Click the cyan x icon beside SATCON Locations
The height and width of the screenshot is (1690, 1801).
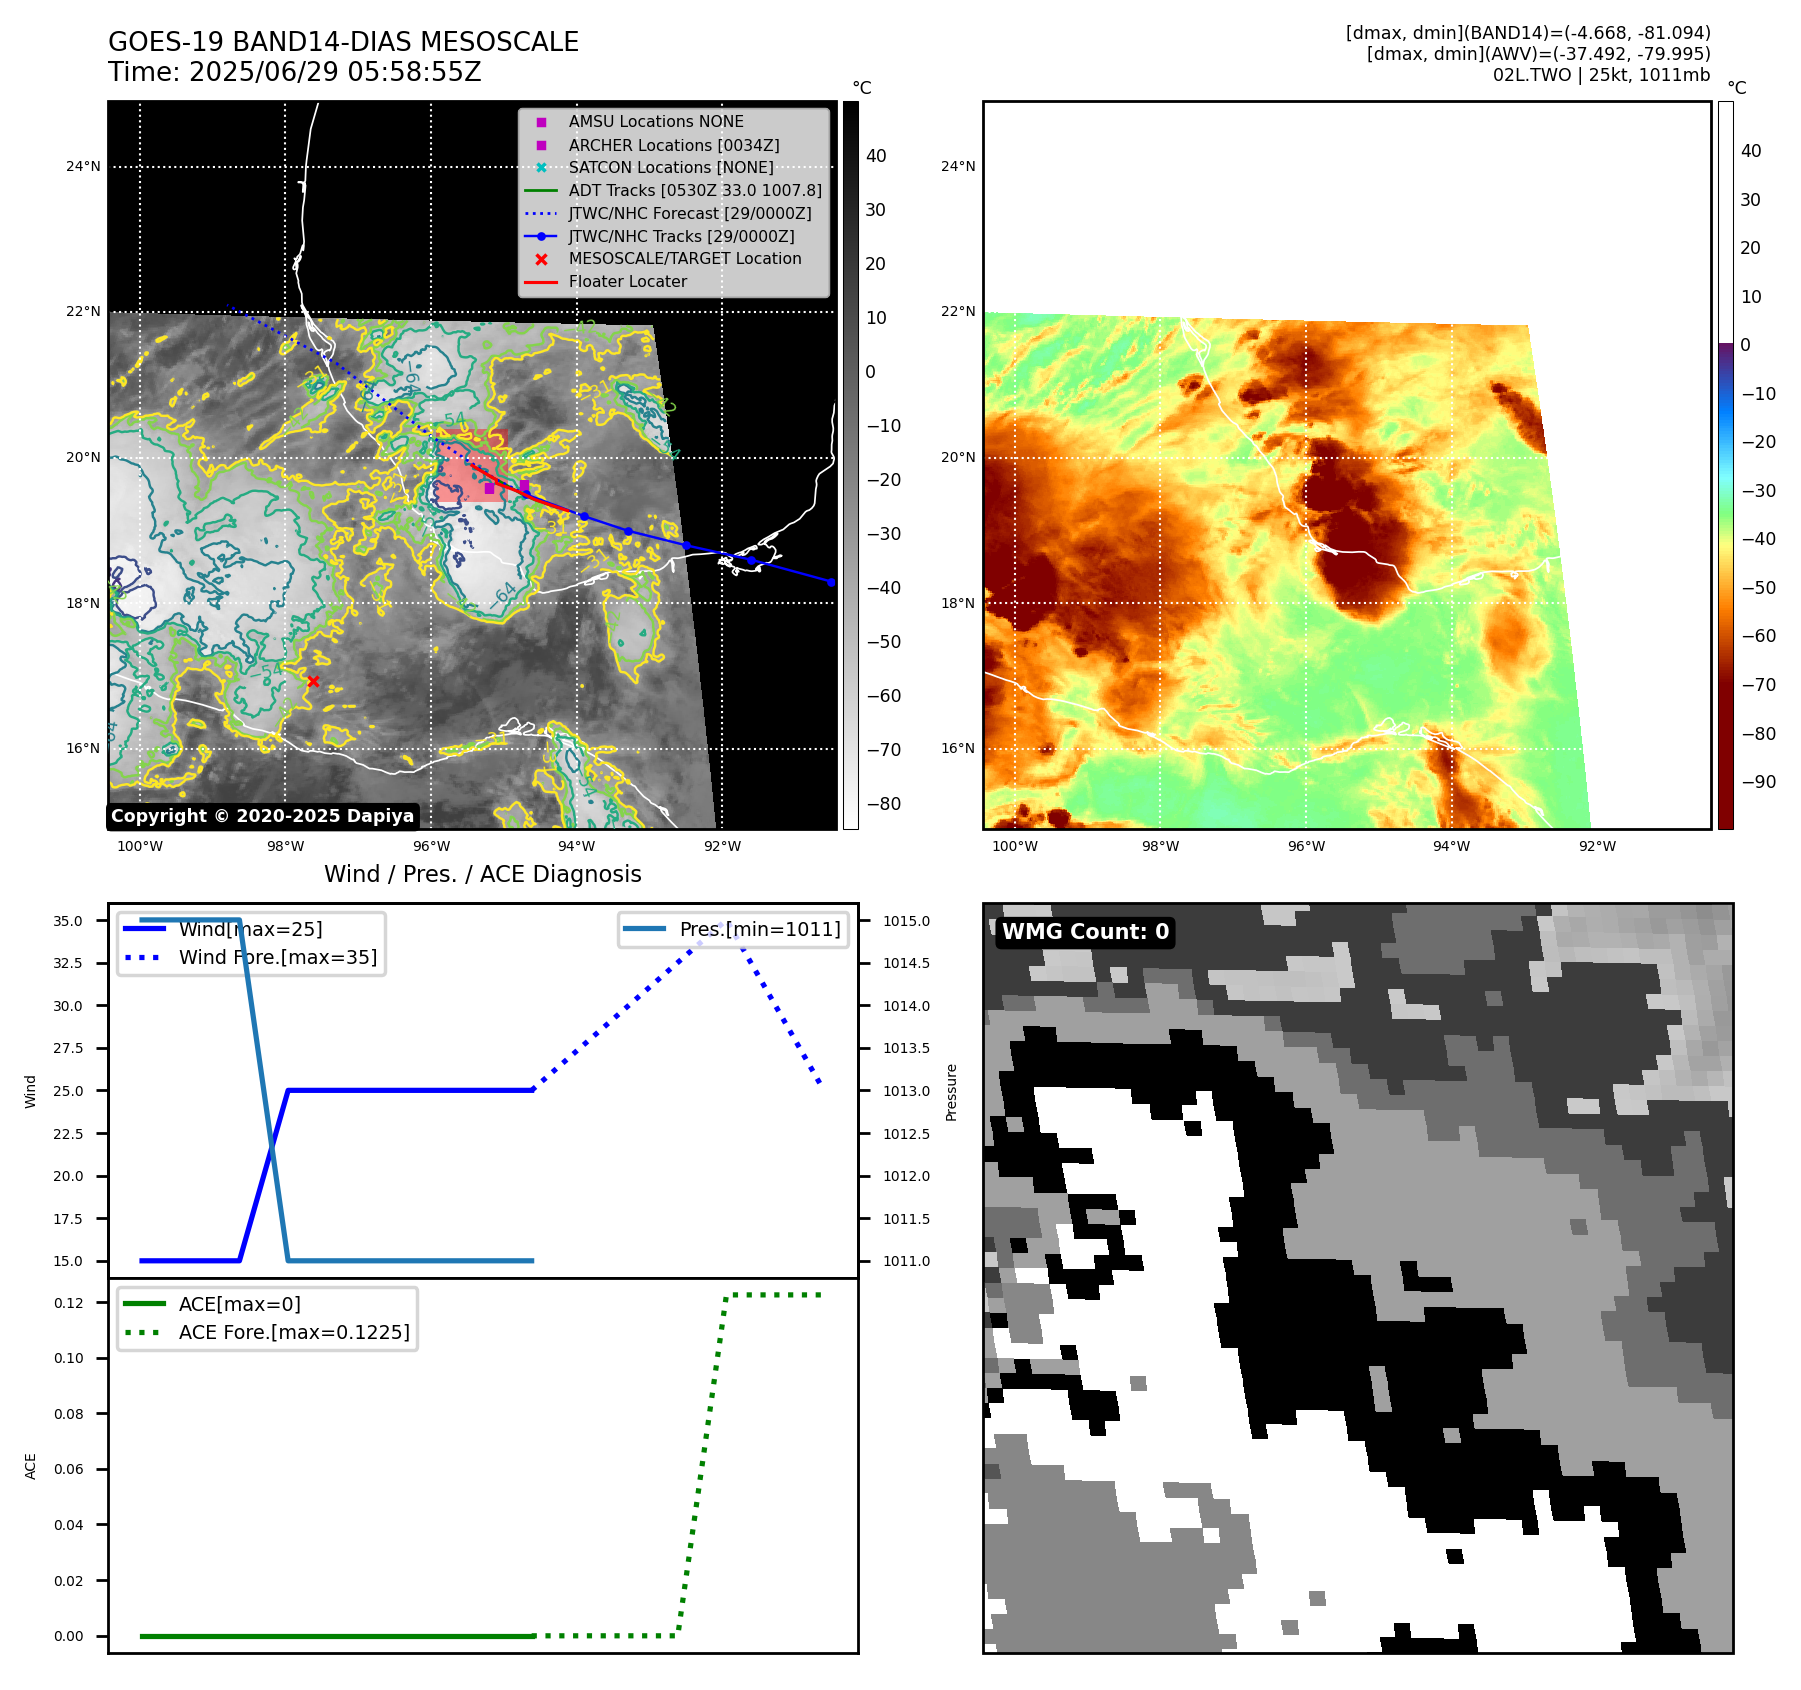541,168
